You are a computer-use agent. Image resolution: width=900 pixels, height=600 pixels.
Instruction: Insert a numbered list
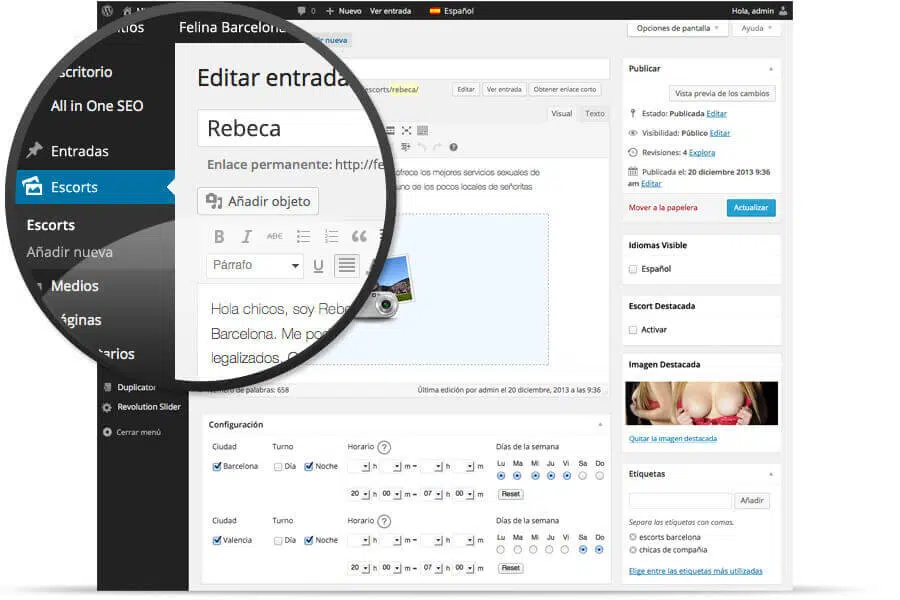331,237
